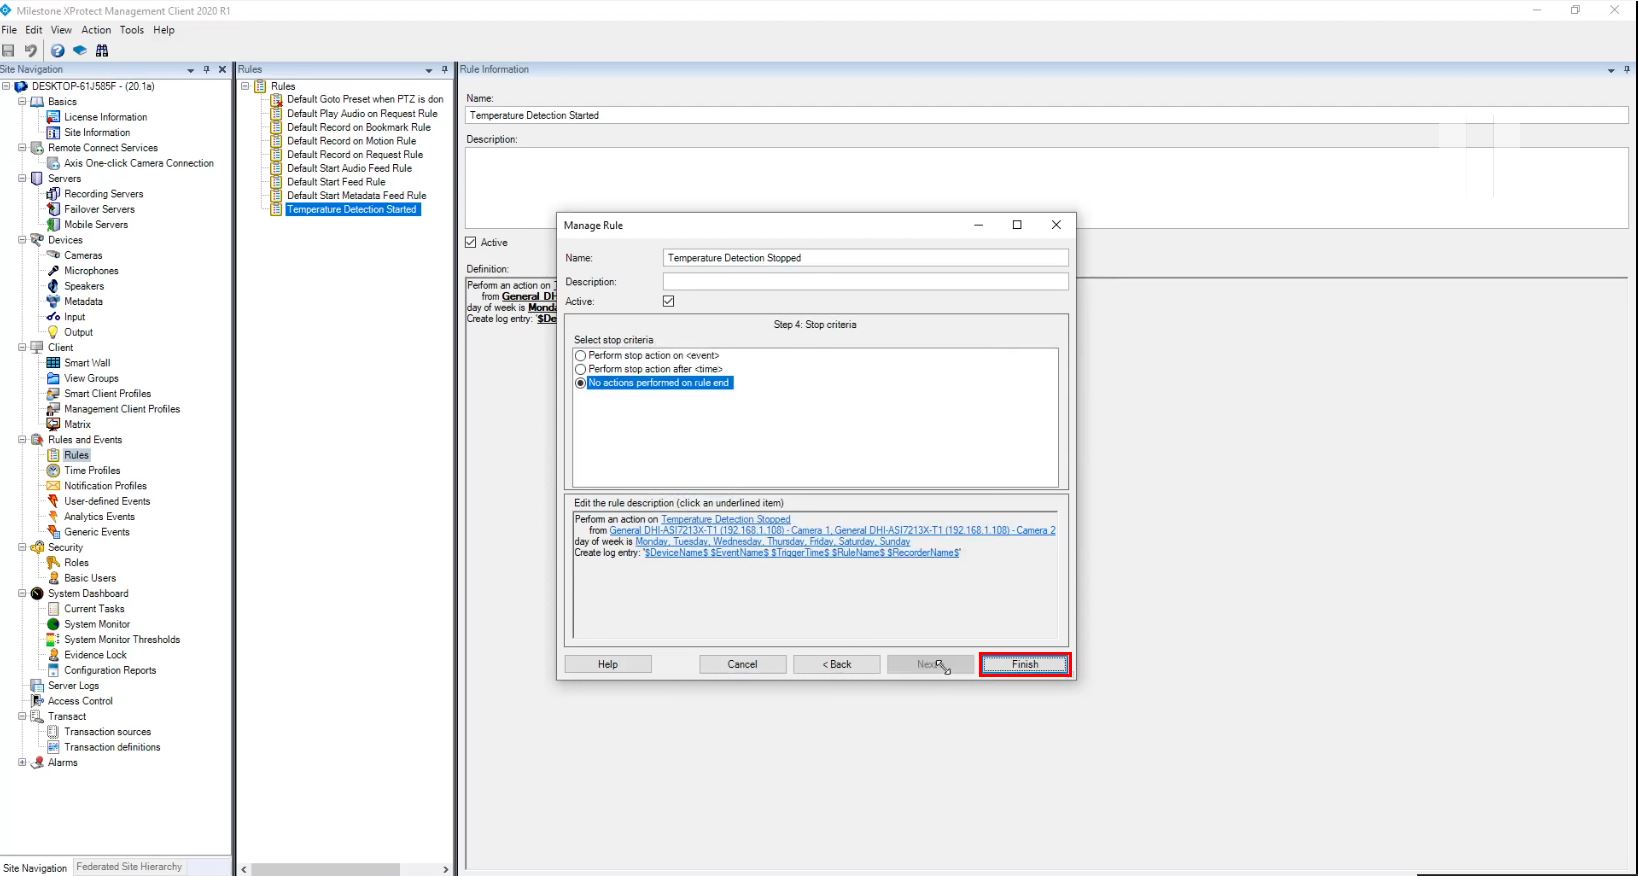Switch to Federated Site Hierarchy tab
This screenshot has height=876, width=1638.
coord(129,867)
